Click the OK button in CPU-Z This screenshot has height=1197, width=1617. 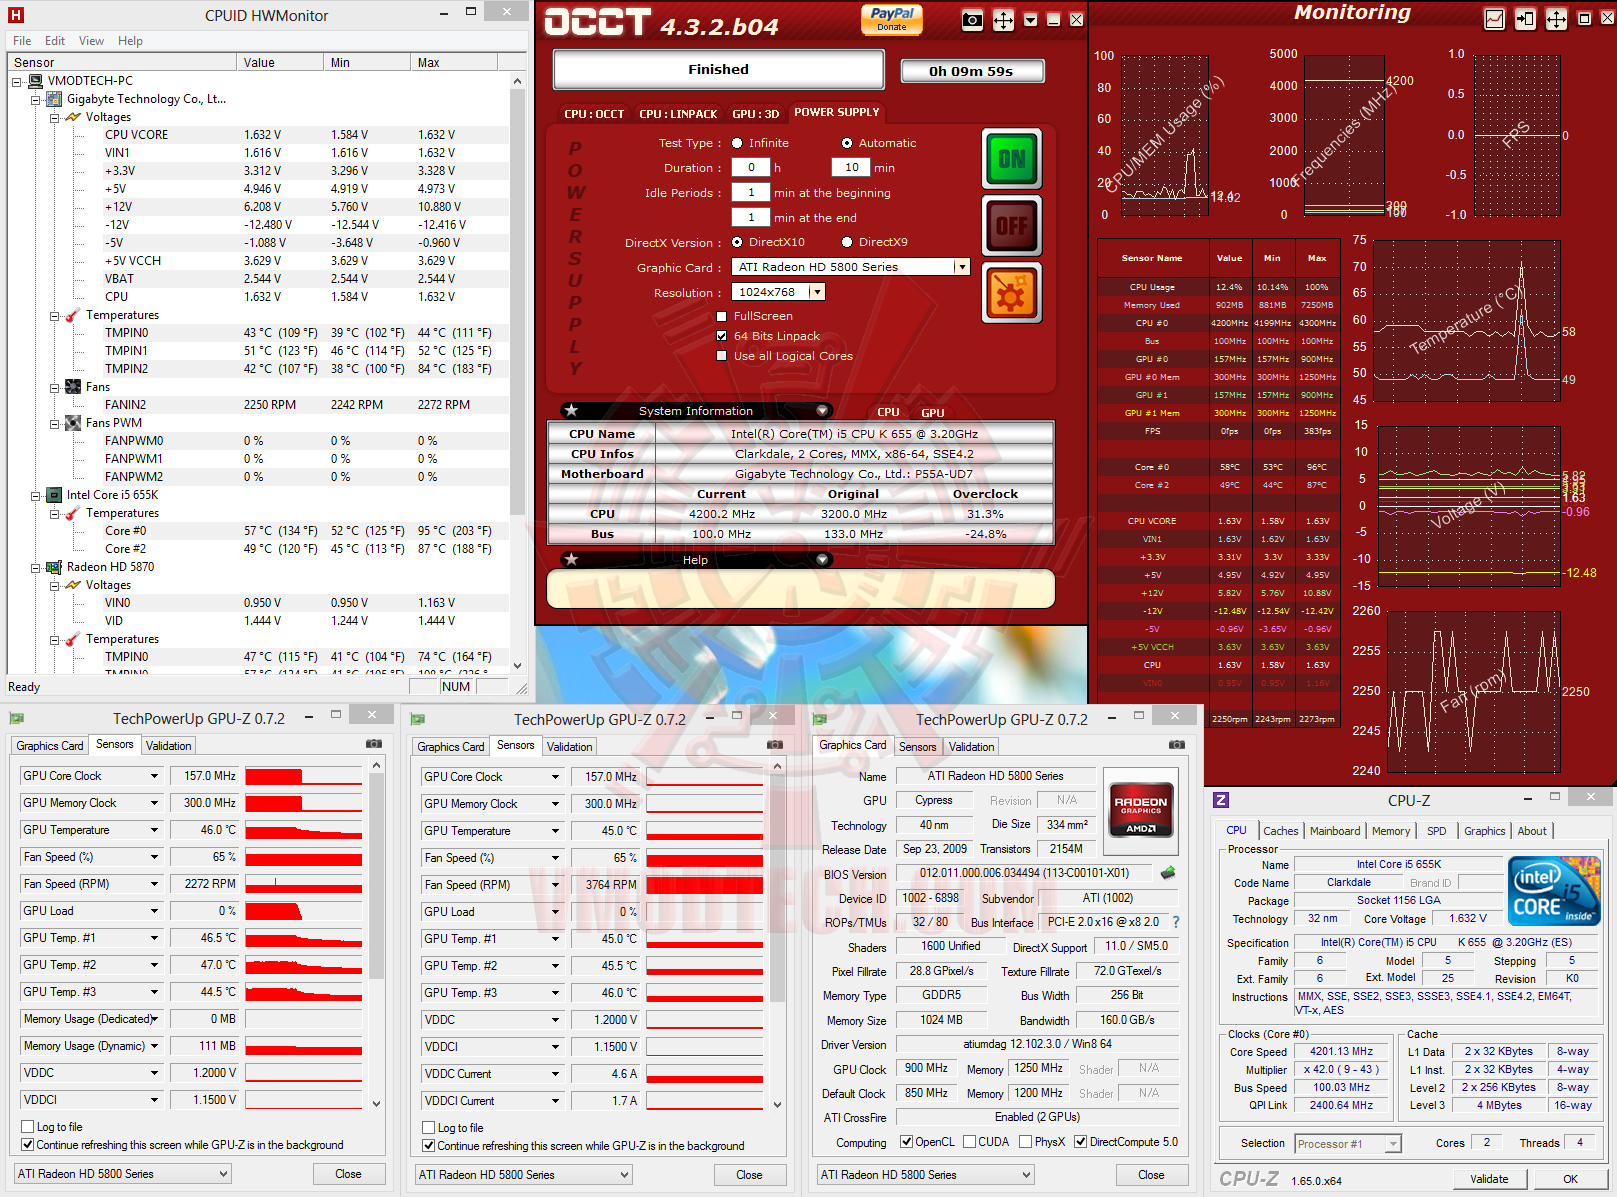(x=1570, y=1179)
